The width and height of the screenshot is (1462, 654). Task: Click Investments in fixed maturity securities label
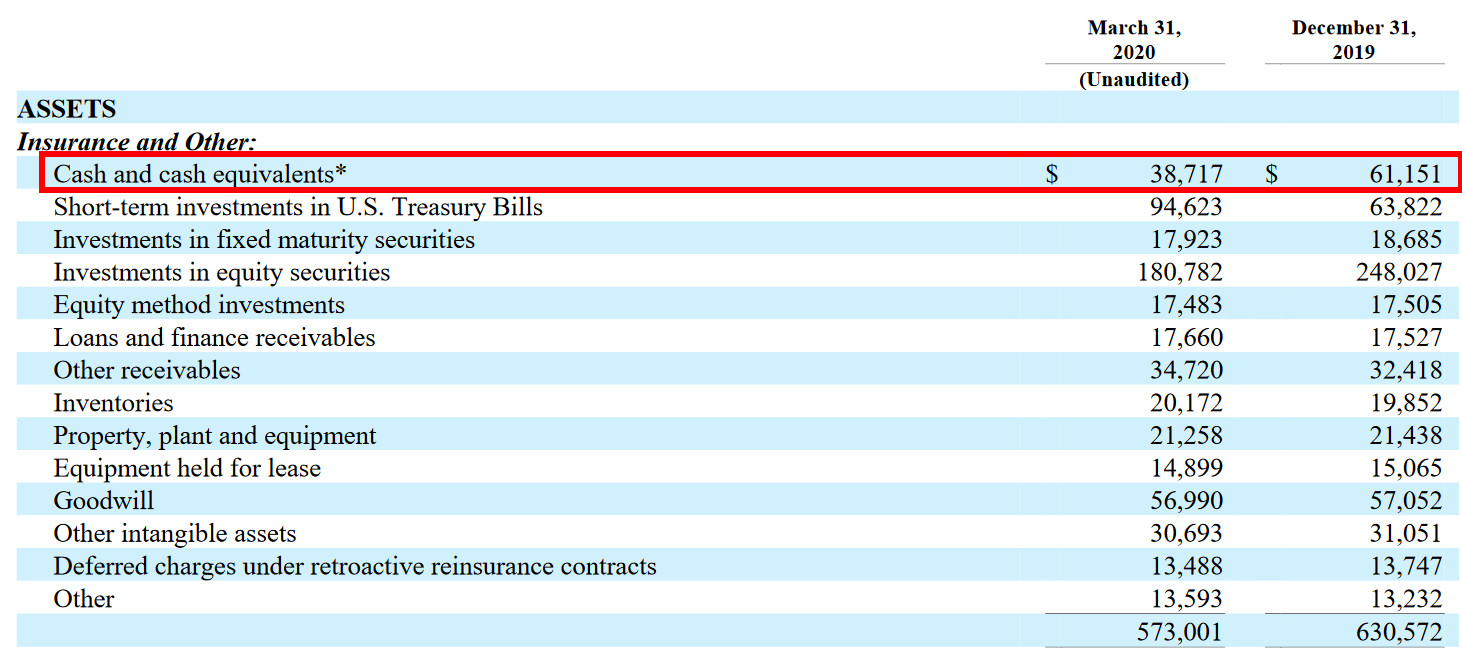pyautogui.click(x=264, y=240)
